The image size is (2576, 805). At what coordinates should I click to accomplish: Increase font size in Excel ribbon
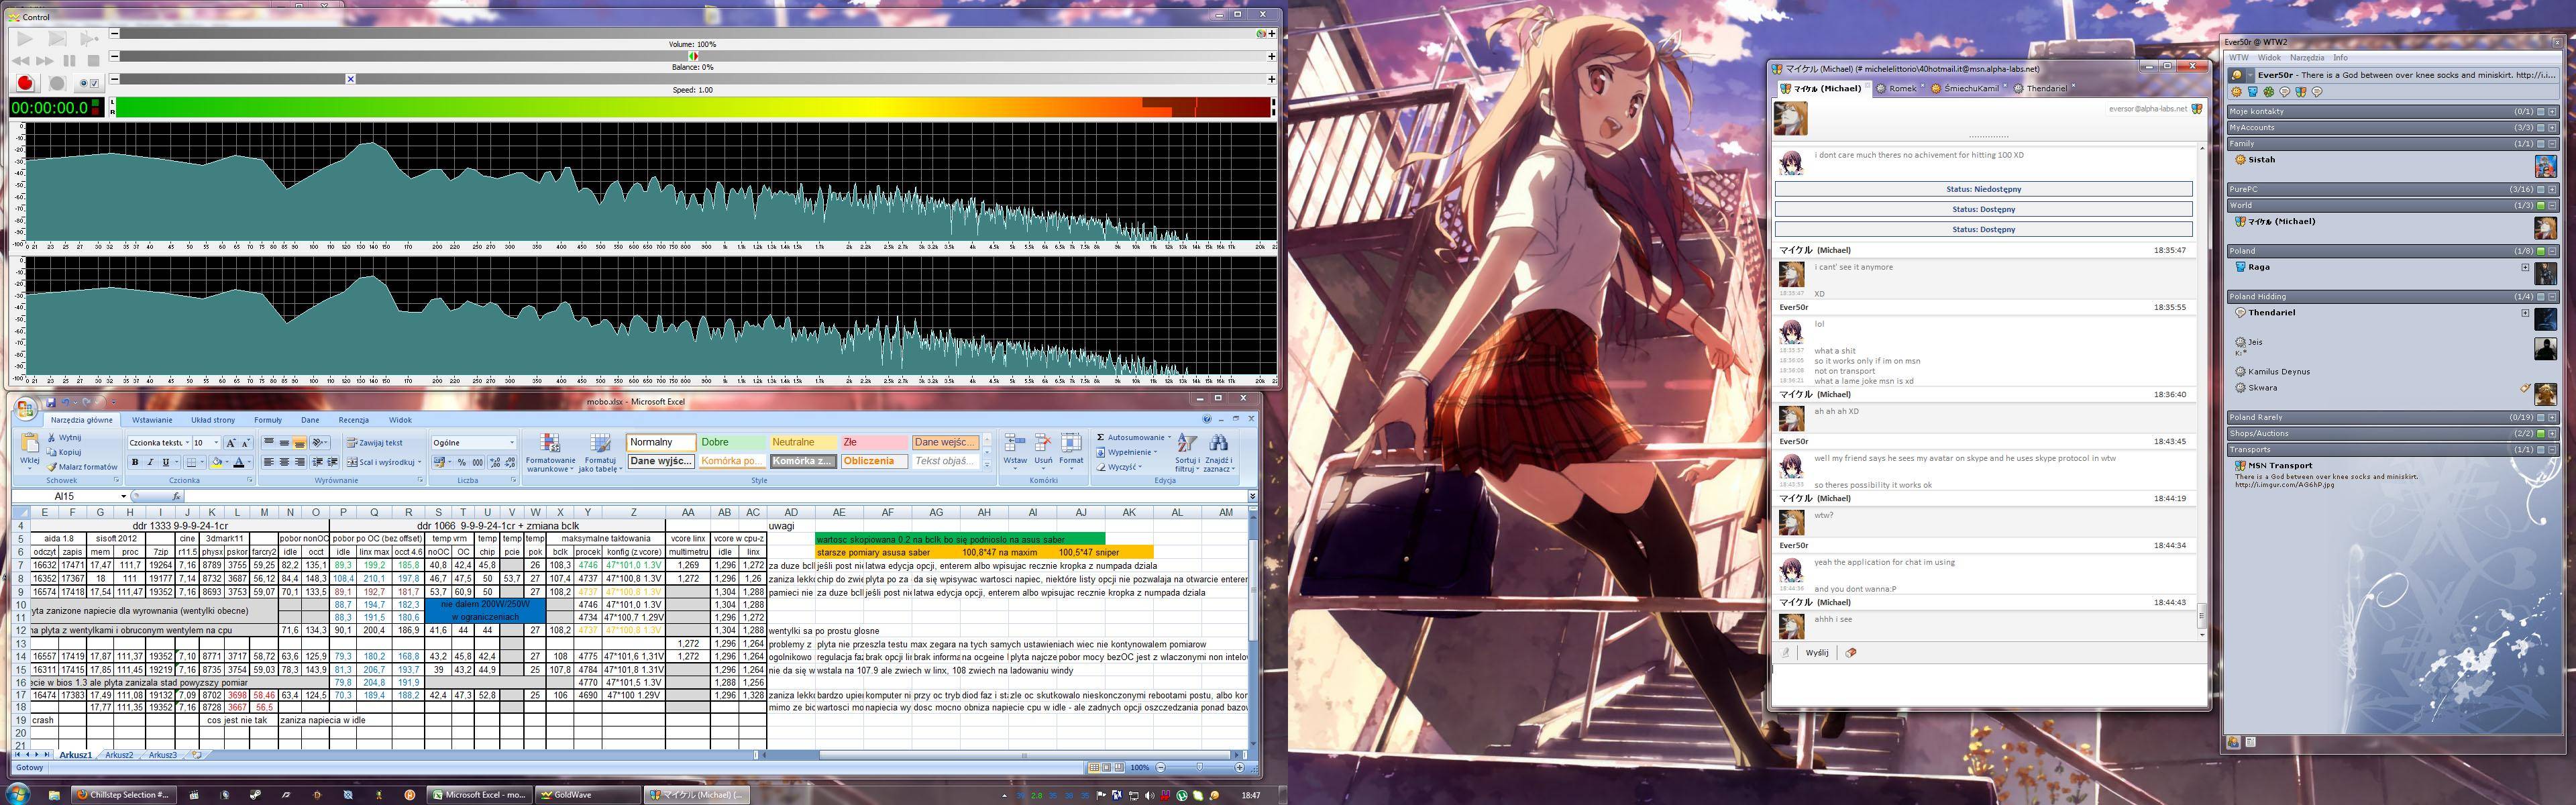tap(231, 442)
